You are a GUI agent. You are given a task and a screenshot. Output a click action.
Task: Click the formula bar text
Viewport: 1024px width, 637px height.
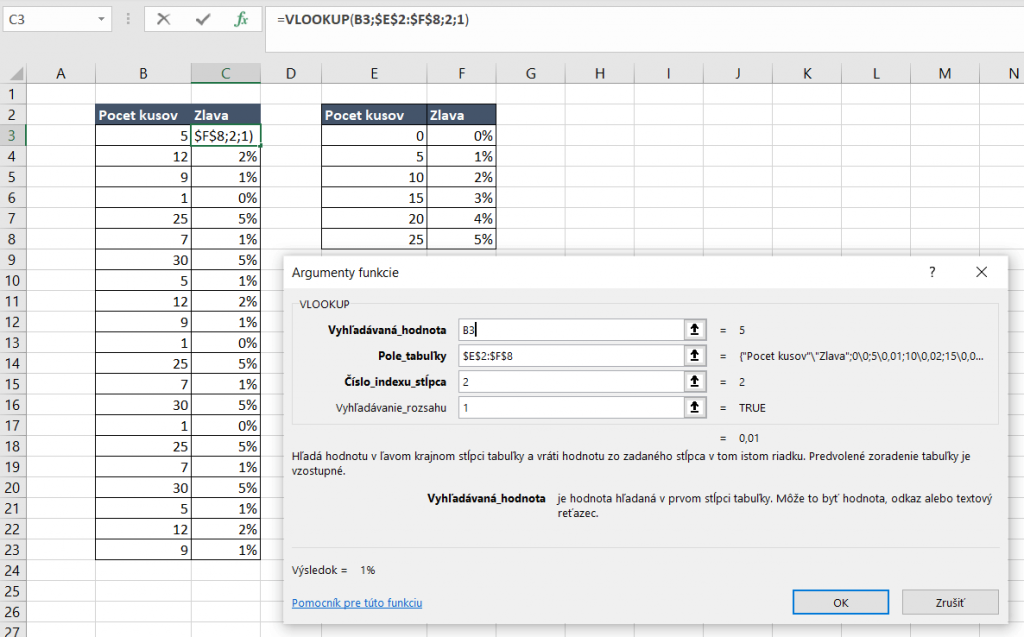point(373,20)
